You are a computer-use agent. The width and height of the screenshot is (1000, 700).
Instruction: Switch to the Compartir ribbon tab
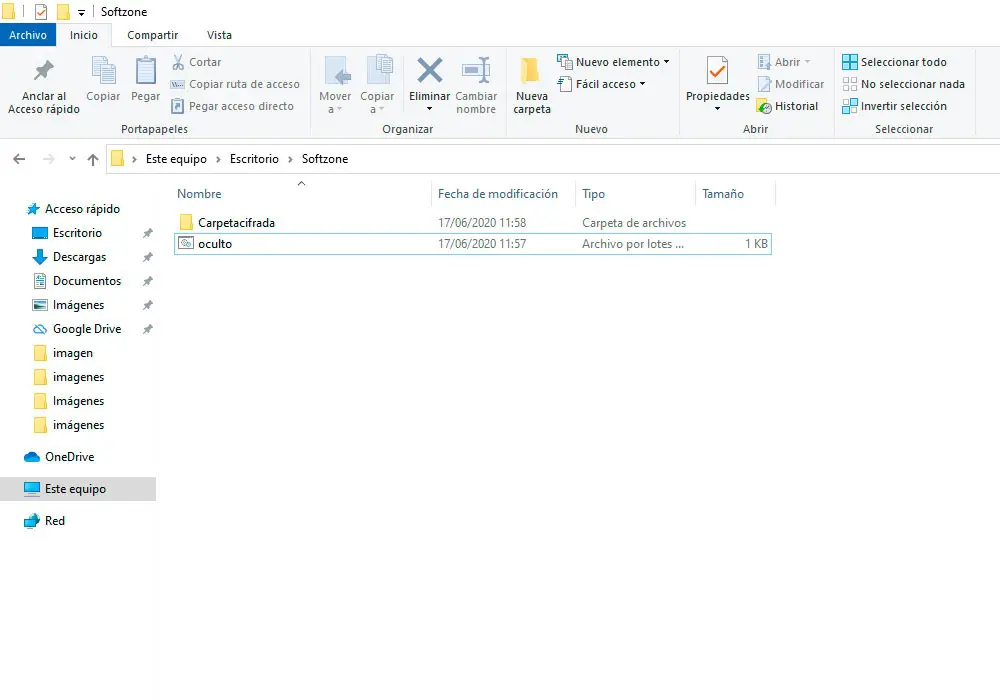pos(152,35)
